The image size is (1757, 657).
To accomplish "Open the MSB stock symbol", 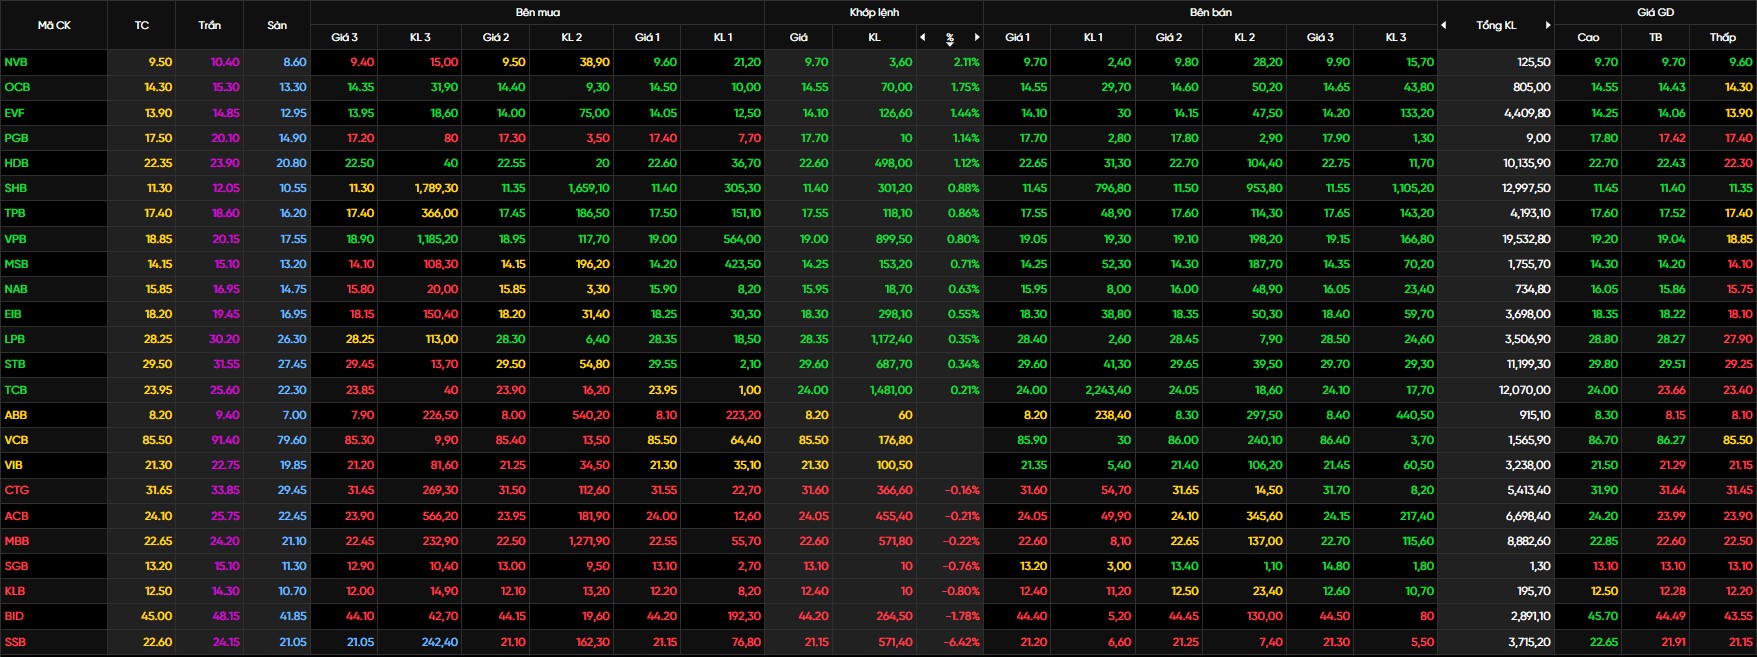I will 16,264.
